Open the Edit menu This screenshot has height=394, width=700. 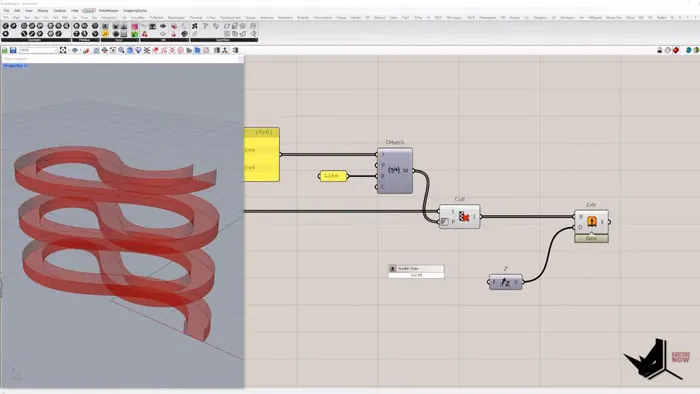(17, 10)
